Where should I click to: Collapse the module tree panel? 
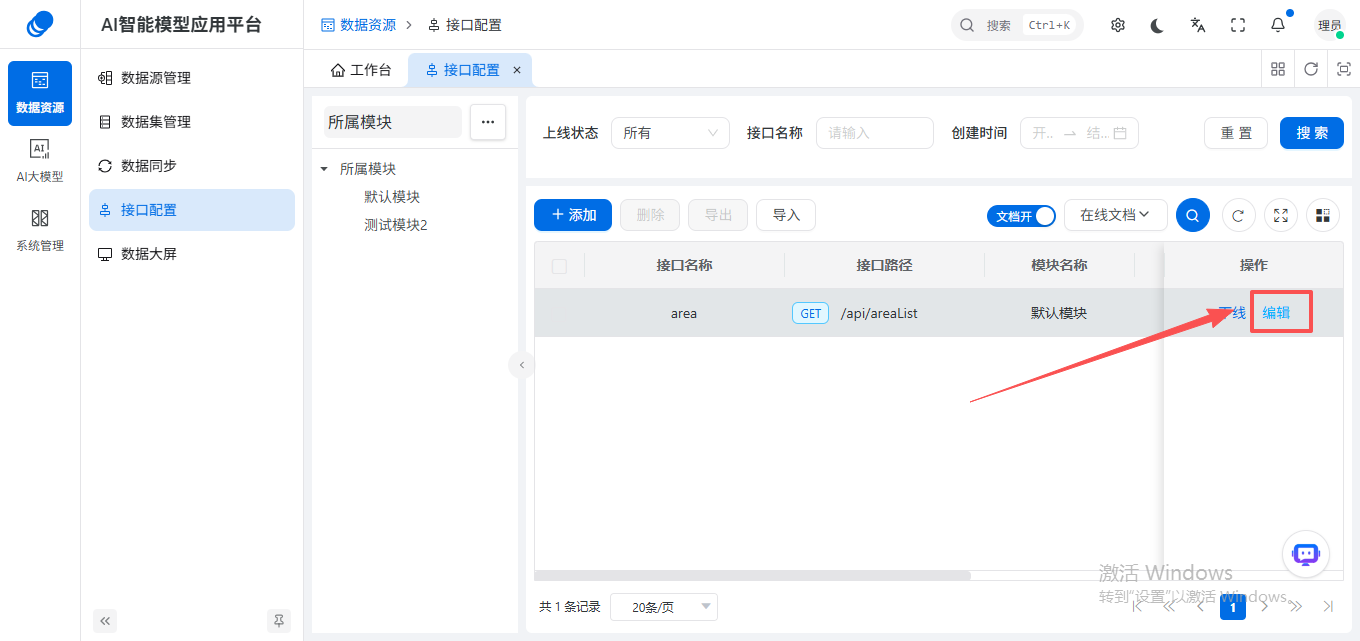[x=521, y=365]
